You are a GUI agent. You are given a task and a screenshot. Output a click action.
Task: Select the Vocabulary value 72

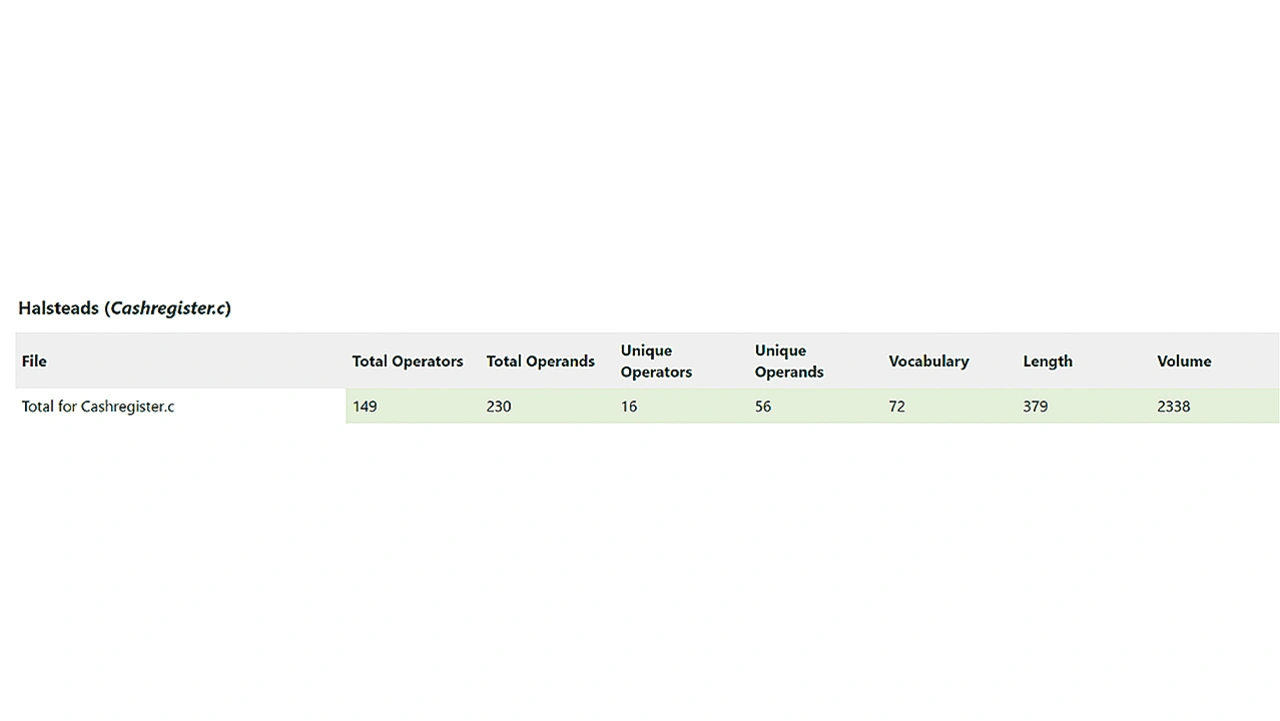coord(897,406)
